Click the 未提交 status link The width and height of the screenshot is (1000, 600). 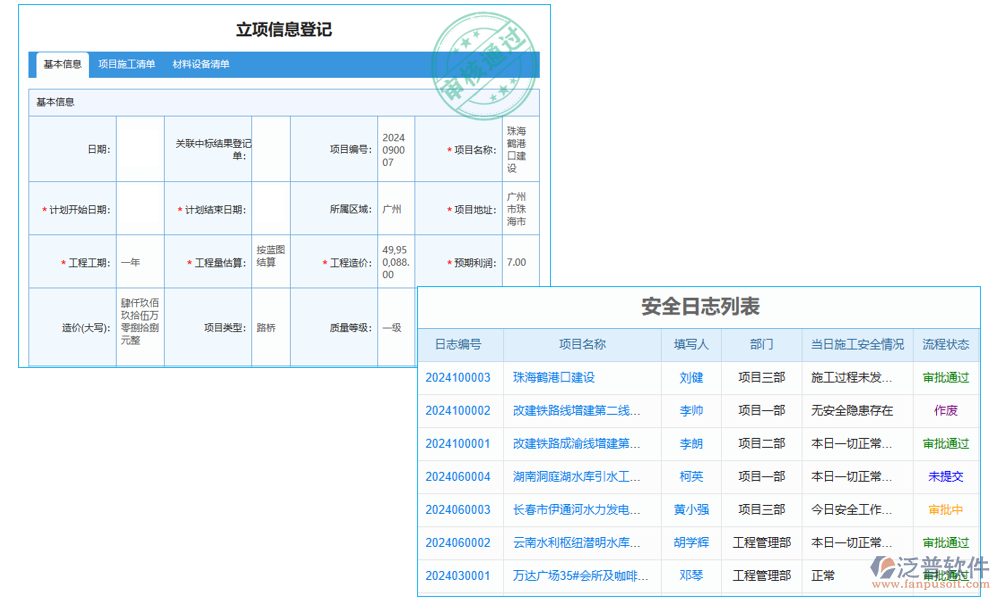pos(946,476)
